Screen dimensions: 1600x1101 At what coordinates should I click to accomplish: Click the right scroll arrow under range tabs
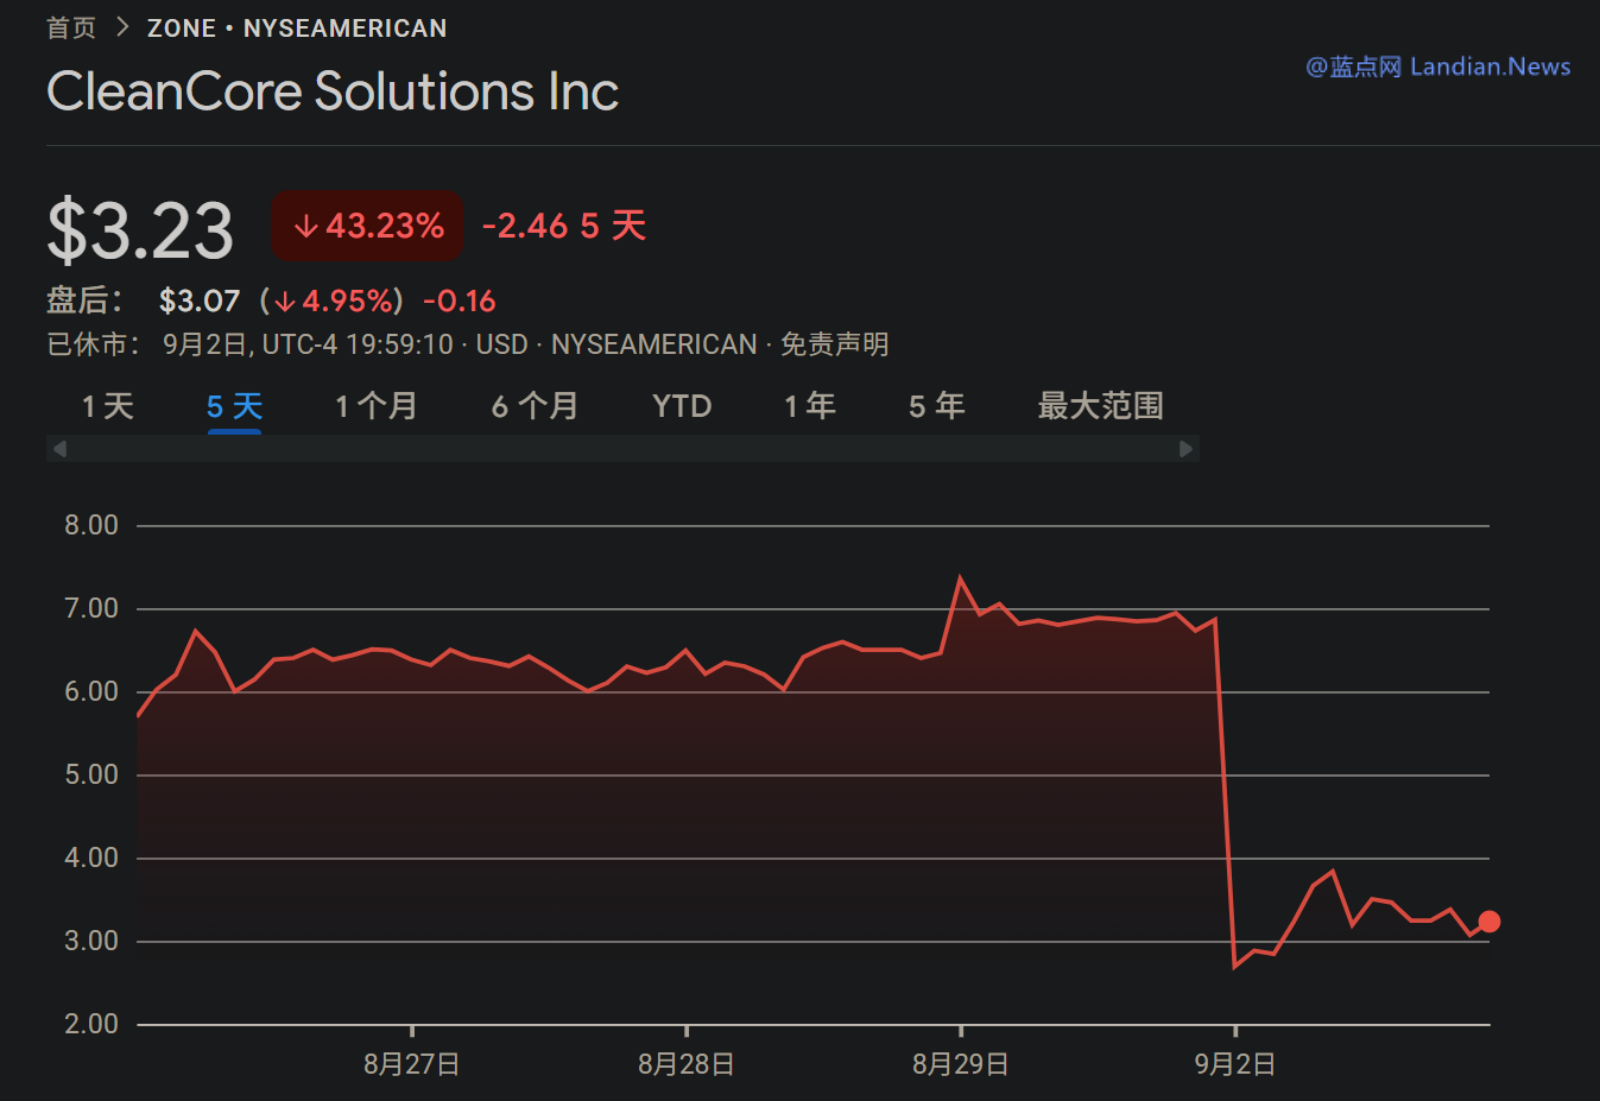[1185, 449]
